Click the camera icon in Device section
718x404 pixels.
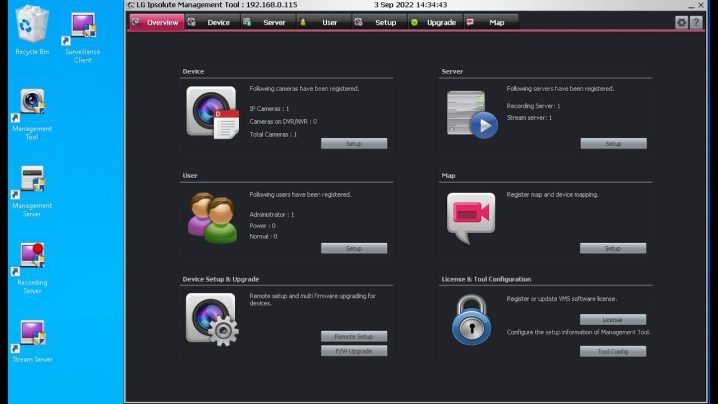(211, 111)
